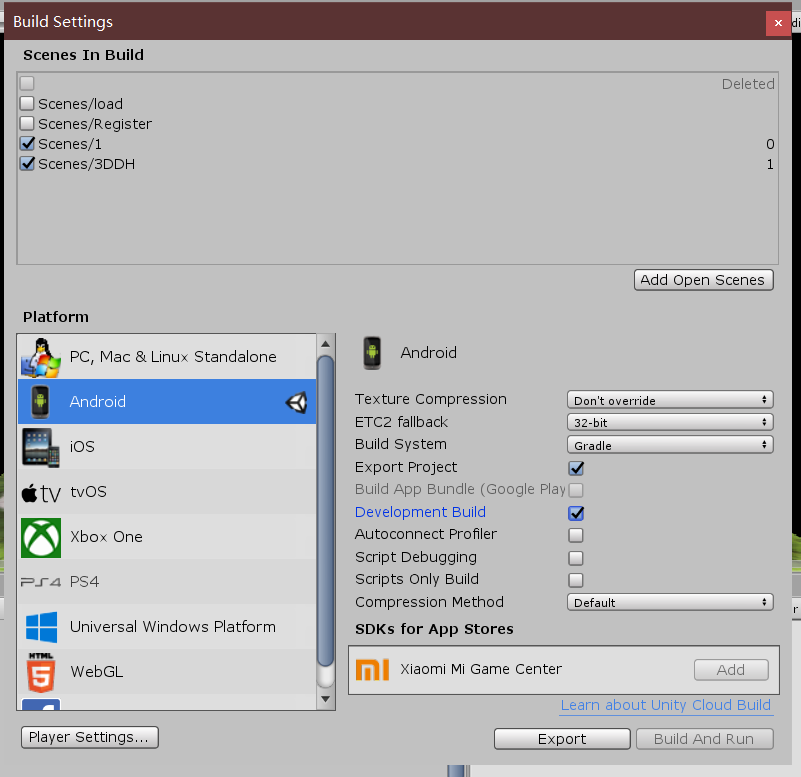801x777 pixels.
Task: Click the Android robot icon in platform list
Action: tap(40, 402)
